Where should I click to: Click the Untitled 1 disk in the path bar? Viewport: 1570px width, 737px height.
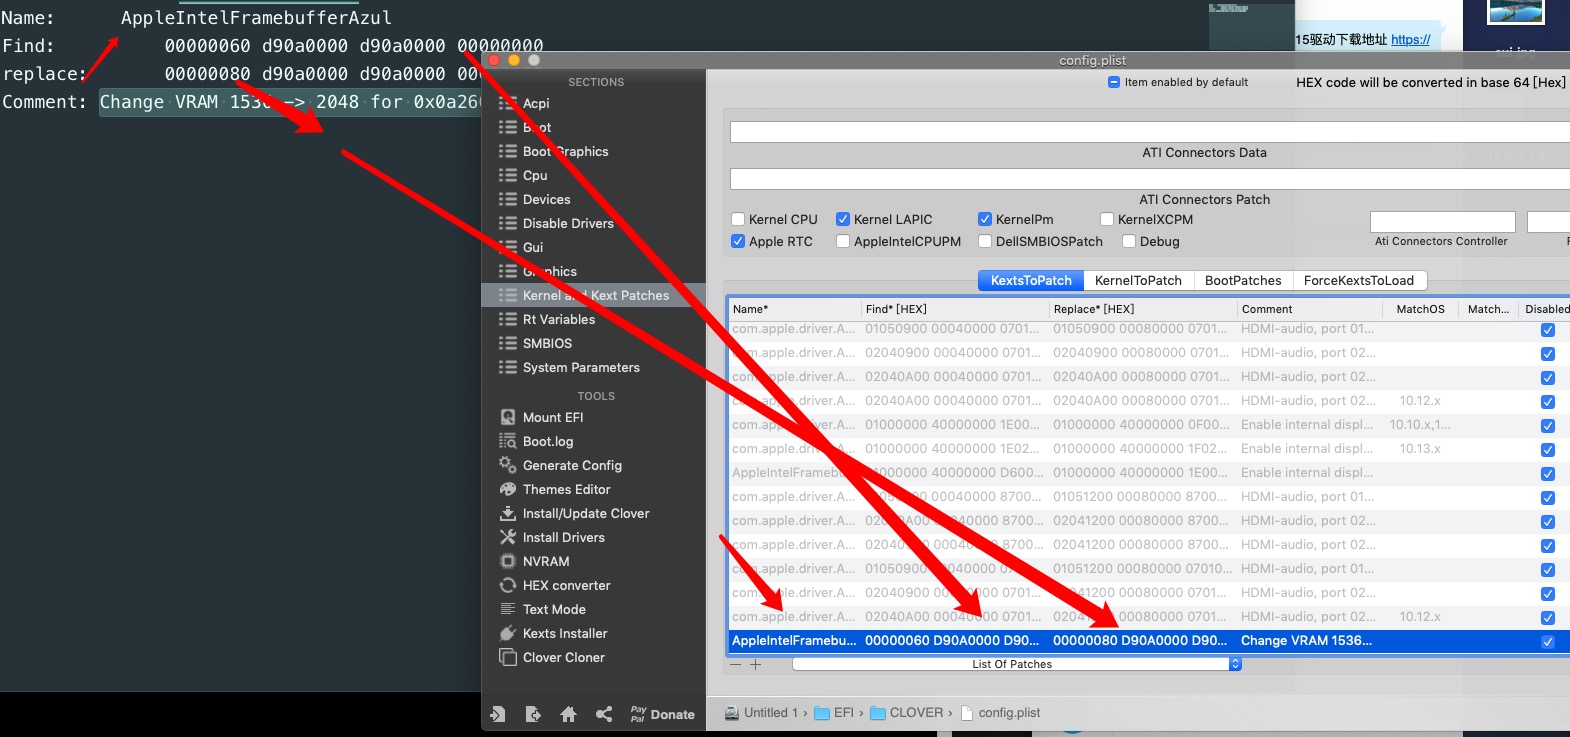761,713
